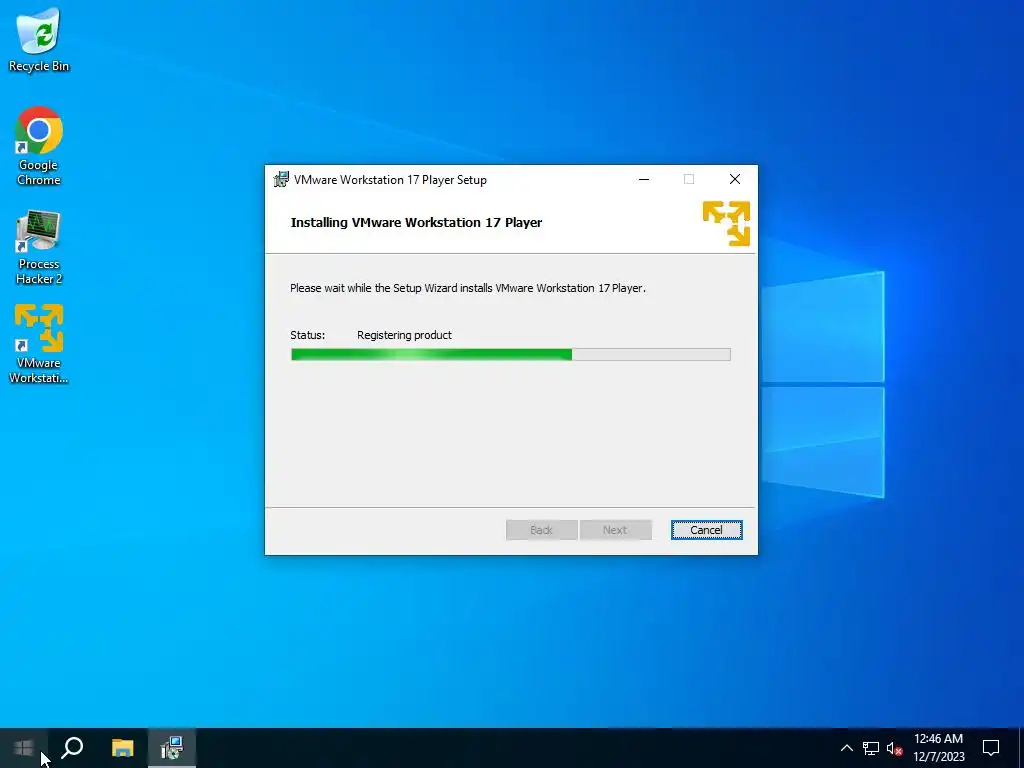Minimize the VMware Setup window
Viewport: 1024px width, 768px height.
[644, 180]
